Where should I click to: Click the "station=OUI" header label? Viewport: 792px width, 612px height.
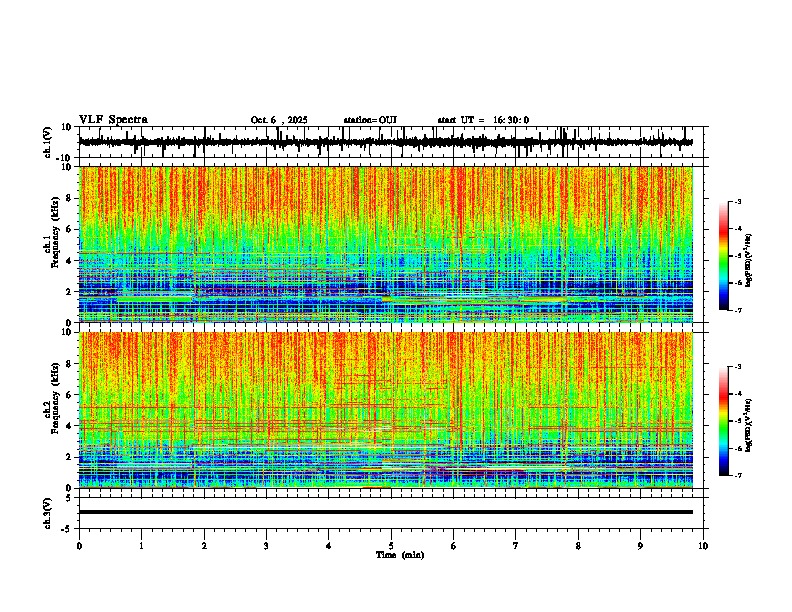pos(370,120)
